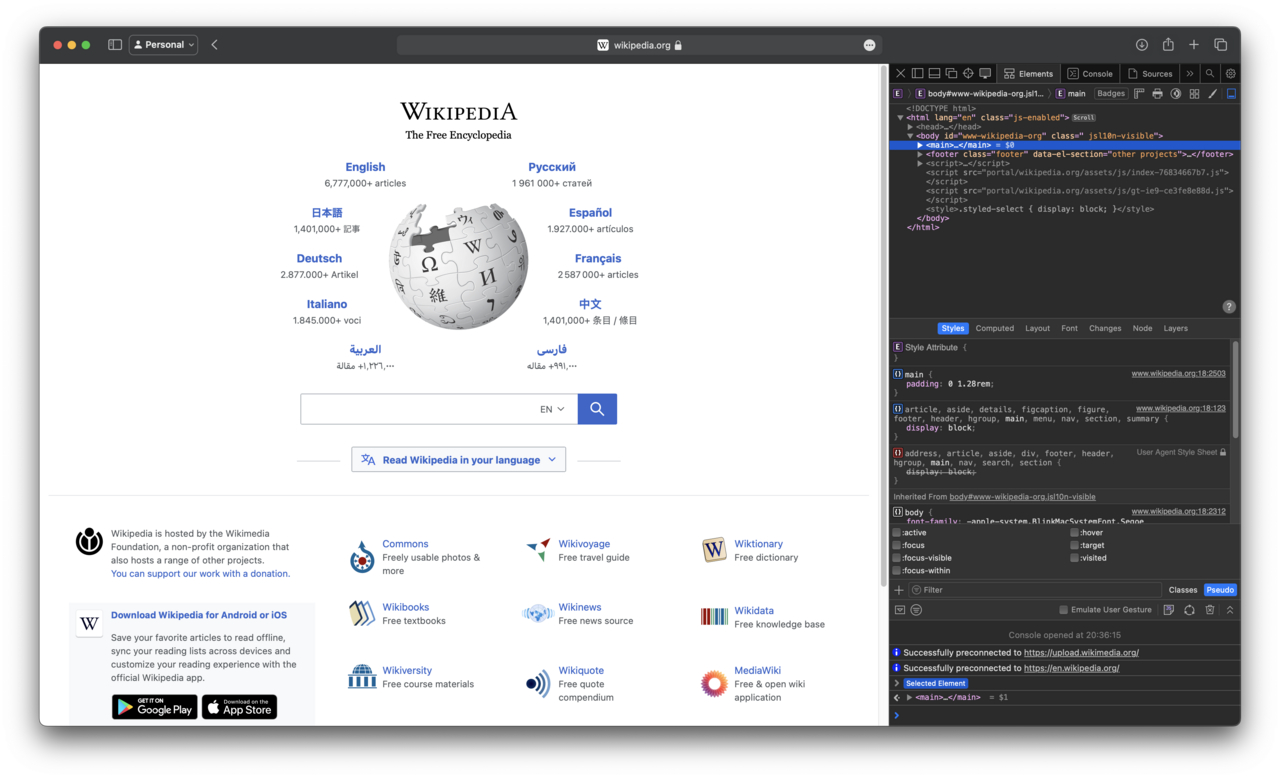Click the magnifier search button on Wikipedia
Image resolution: width=1280 pixels, height=778 pixels.
597,409
